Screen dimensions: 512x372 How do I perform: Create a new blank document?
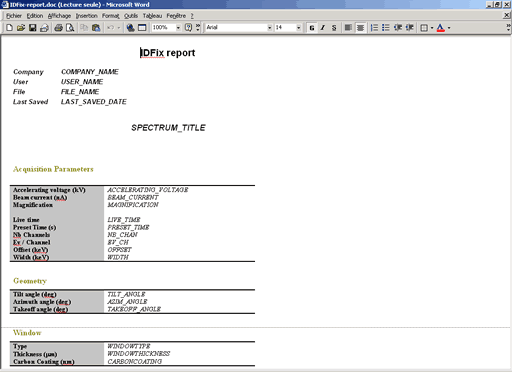tap(9, 28)
